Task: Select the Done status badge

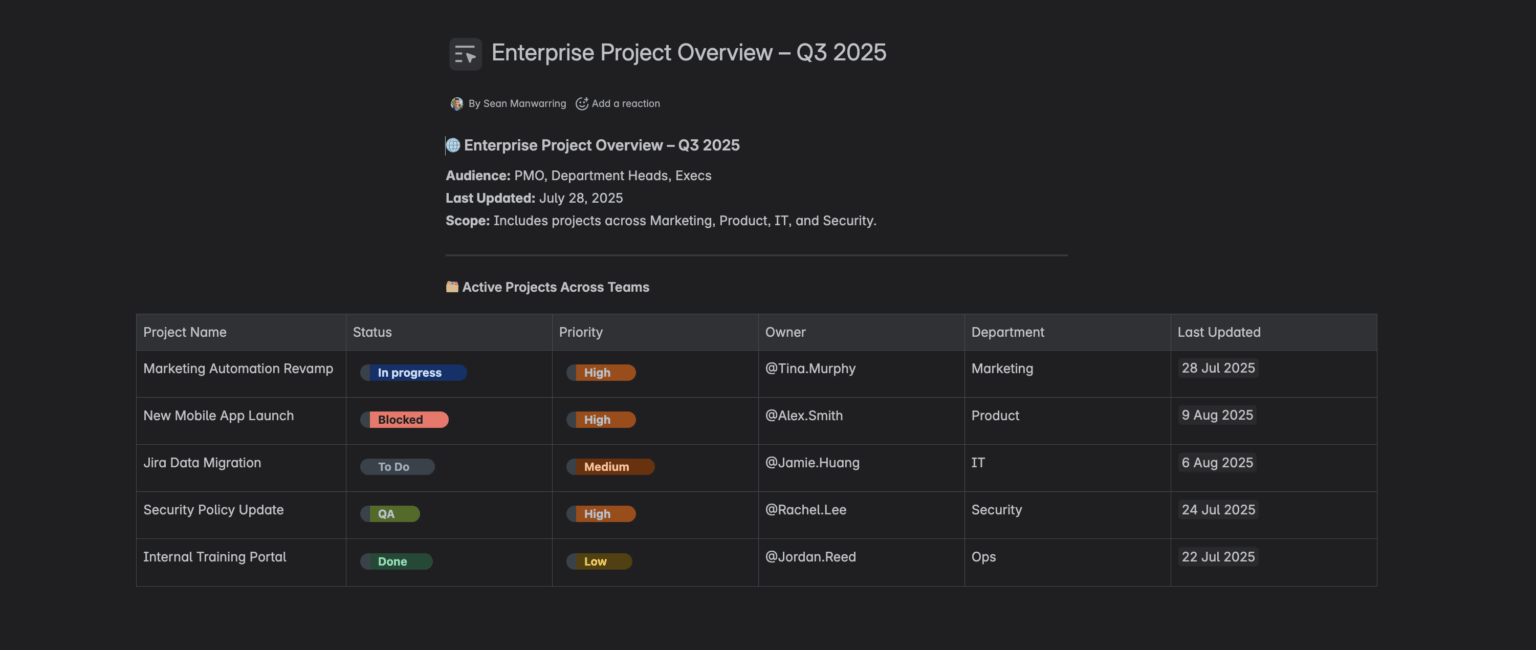Action: click(396, 562)
